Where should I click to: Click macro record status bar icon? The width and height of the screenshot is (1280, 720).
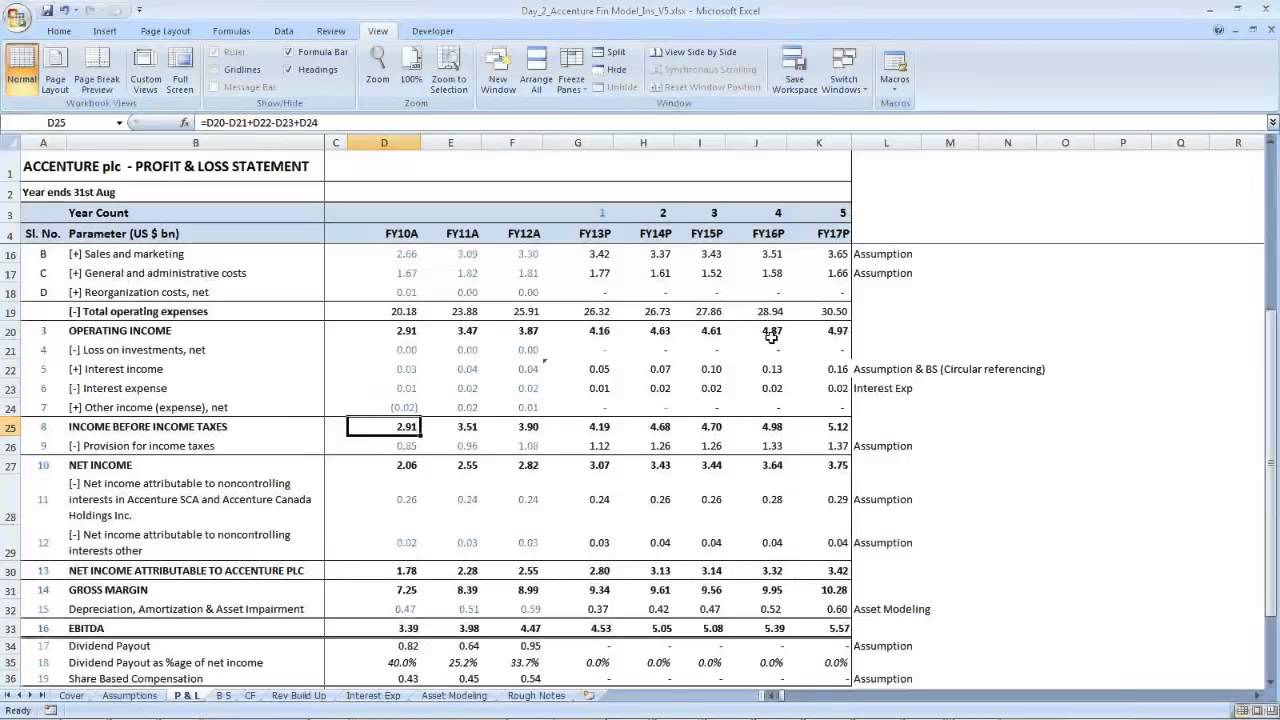click(51, 711)
